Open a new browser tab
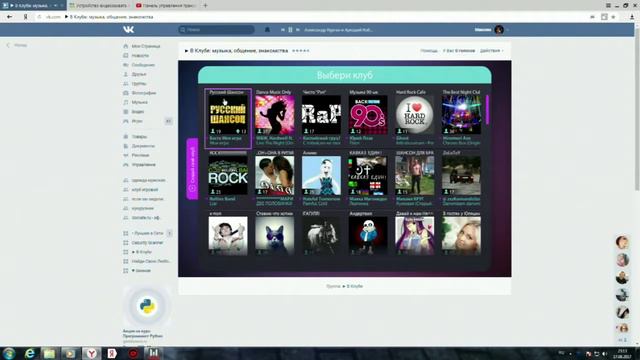The width and height of the screenshot is (640, 360). click(x=205, y=5)
